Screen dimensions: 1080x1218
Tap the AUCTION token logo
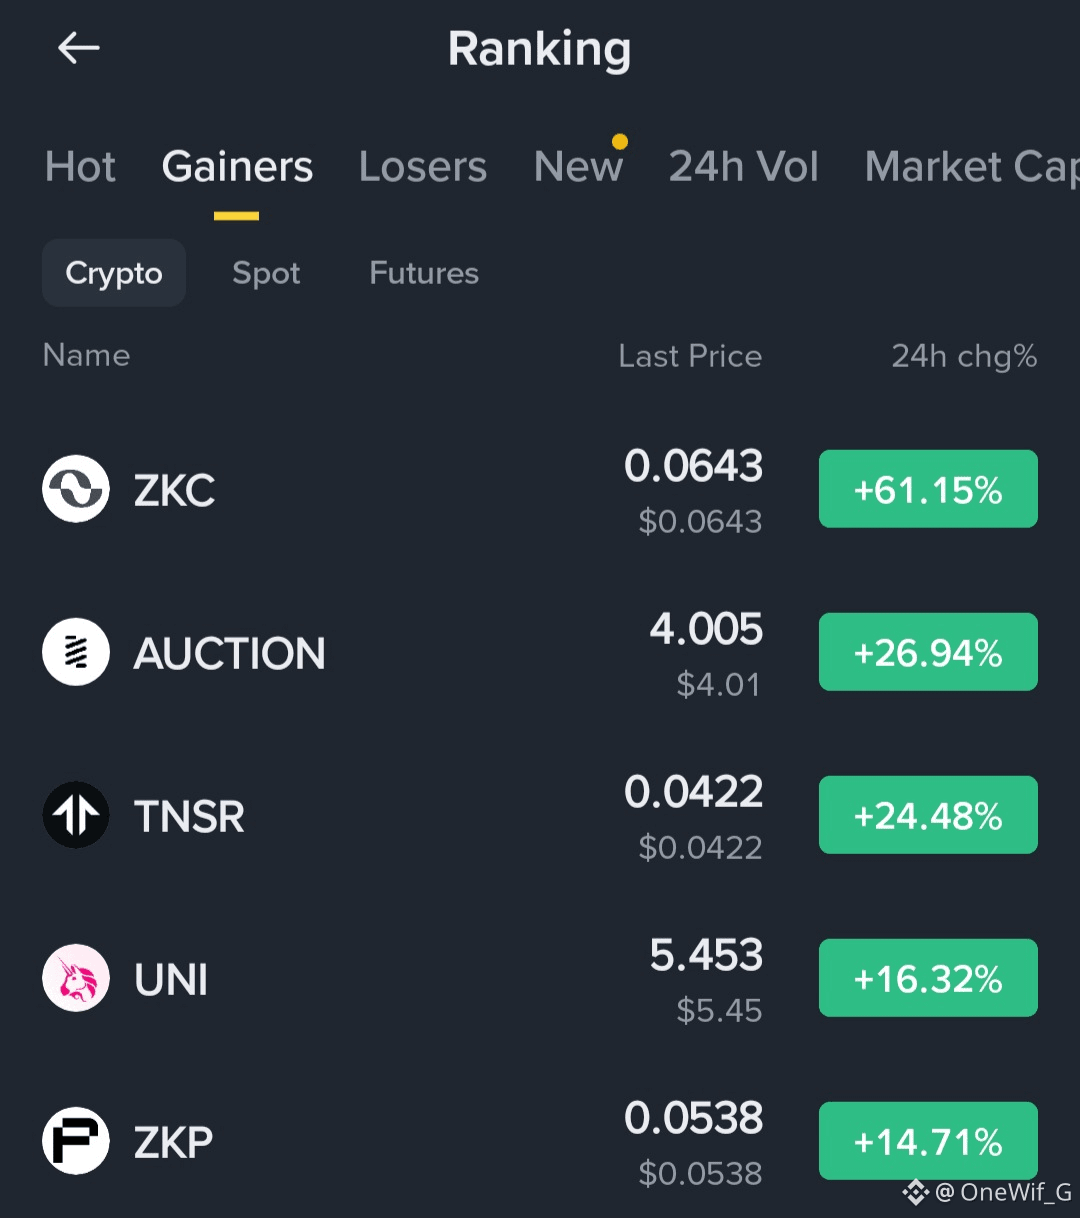[x=76, y=652]
